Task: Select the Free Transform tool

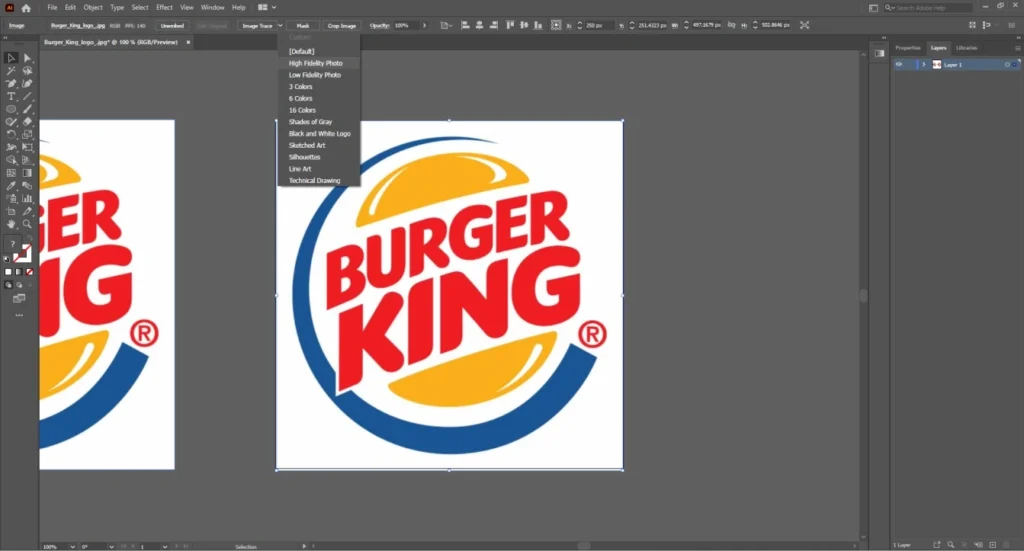Action: 27,147
